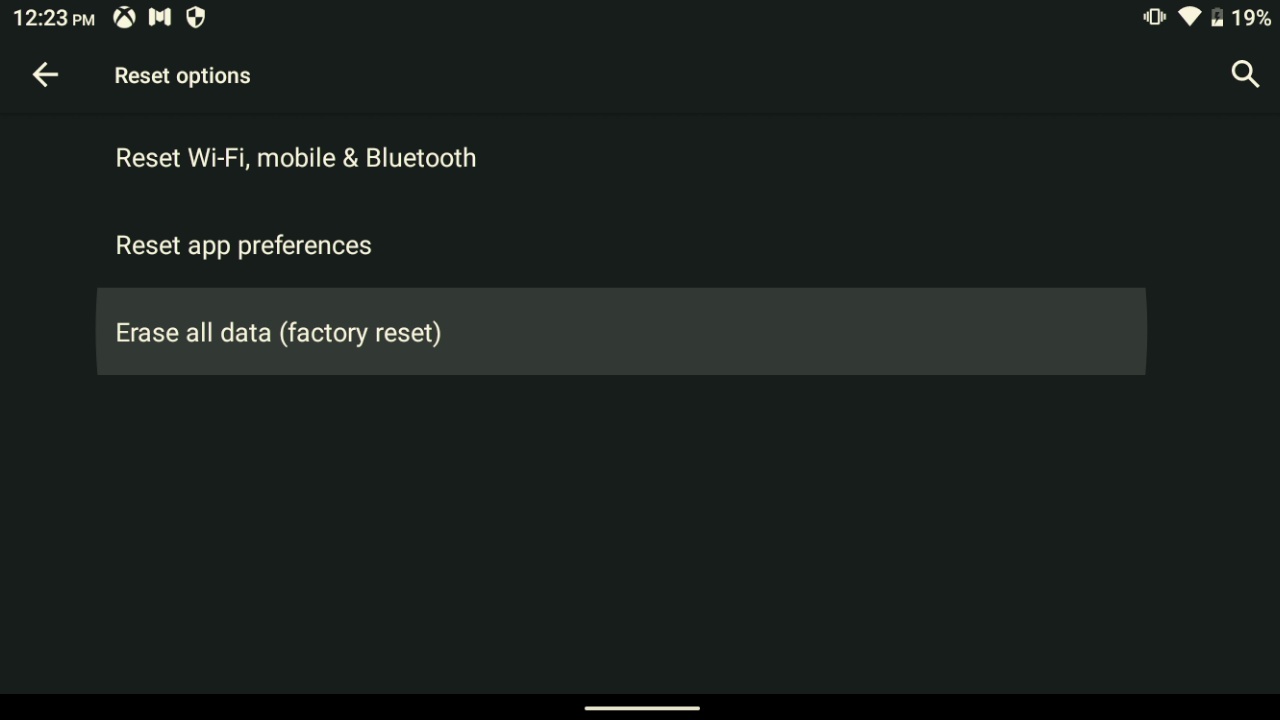Tap the charging battery icon showing 19%

(1218, 16)
